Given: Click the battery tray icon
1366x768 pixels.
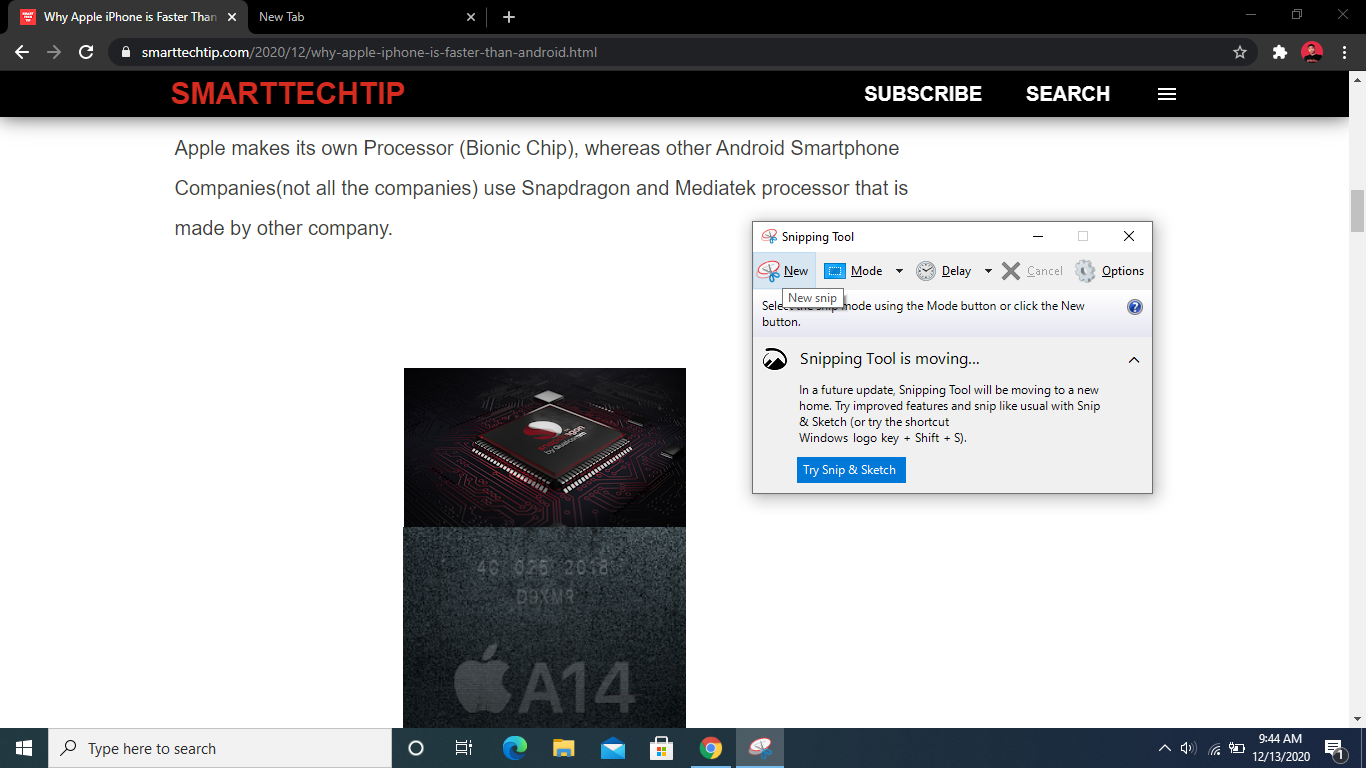Looking at the screenshot, I should click(1237, 748).
